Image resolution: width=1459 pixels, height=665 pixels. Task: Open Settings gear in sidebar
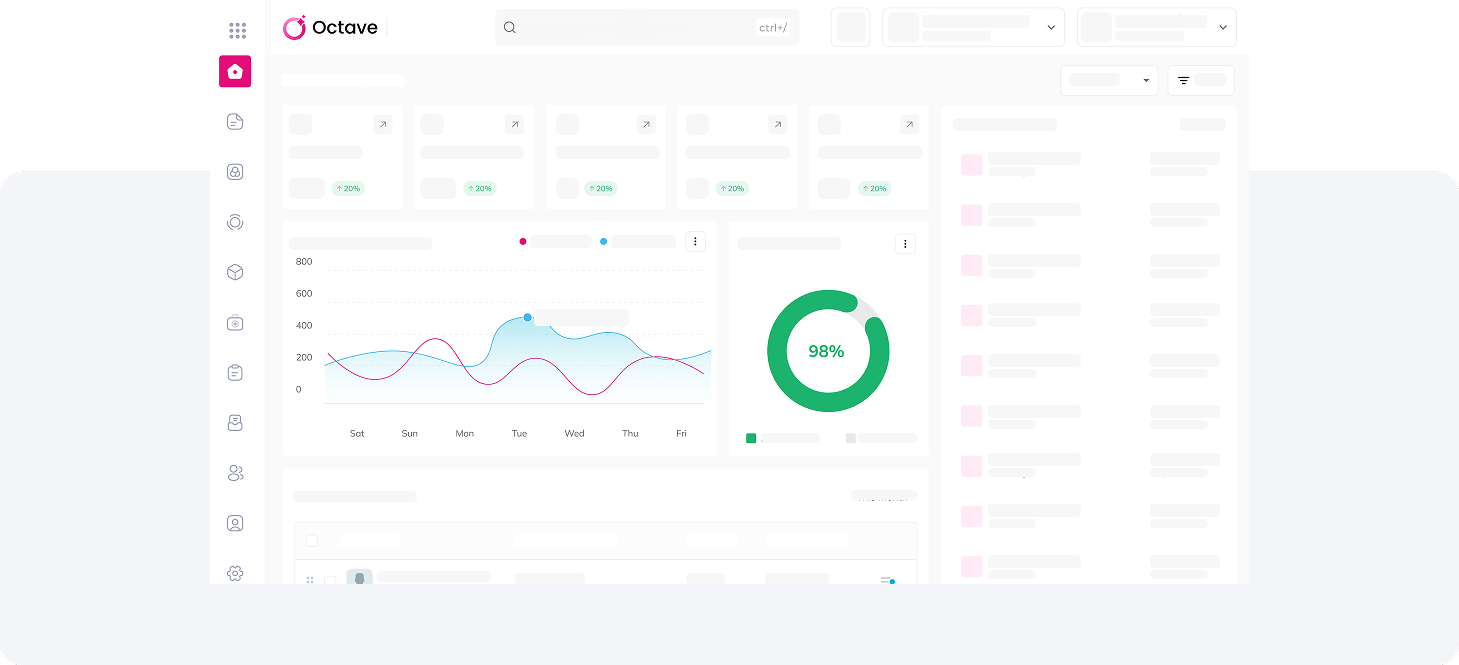coord(235,573)
